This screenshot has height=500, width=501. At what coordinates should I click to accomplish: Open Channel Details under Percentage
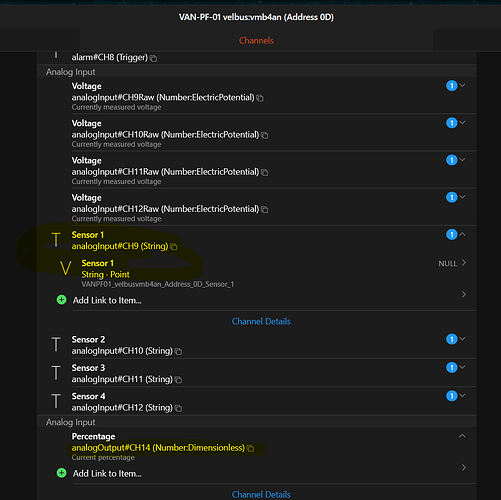tap(261, 494)
